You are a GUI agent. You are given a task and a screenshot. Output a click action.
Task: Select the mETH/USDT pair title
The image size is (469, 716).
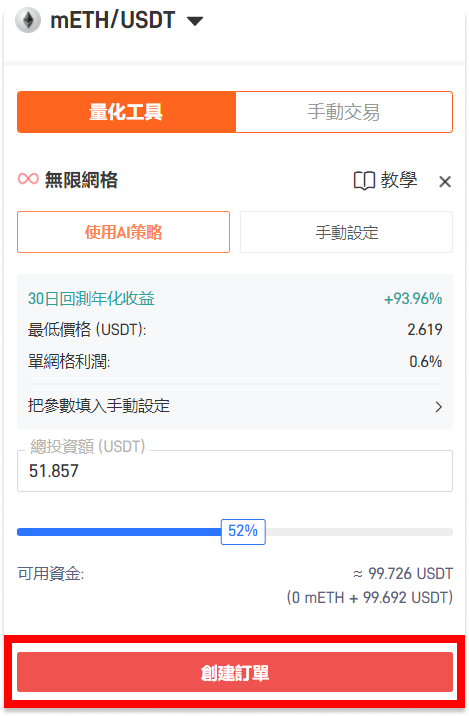113,21
